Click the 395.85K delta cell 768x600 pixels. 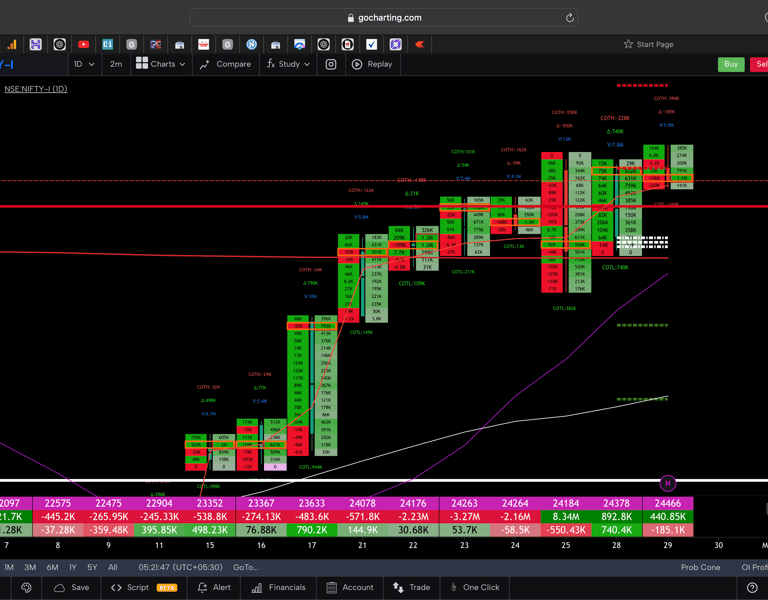(159, 530)
